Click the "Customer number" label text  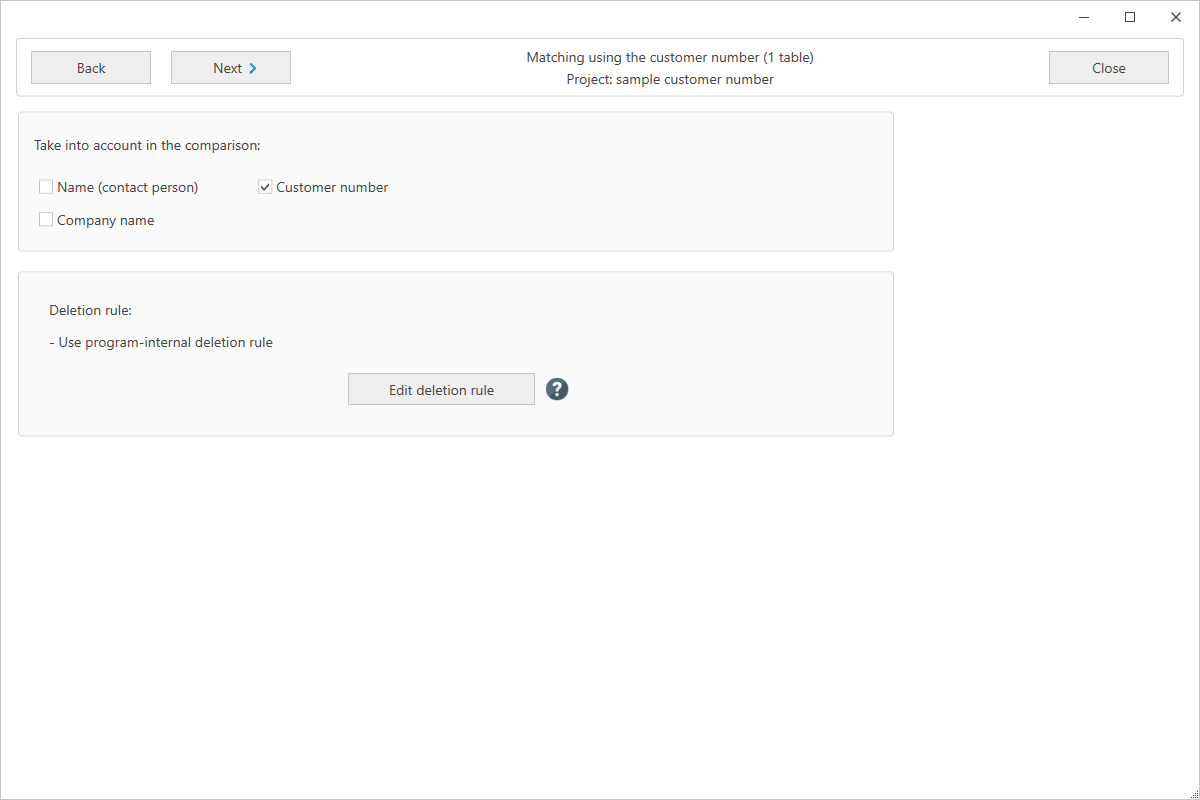click(332, 187)
